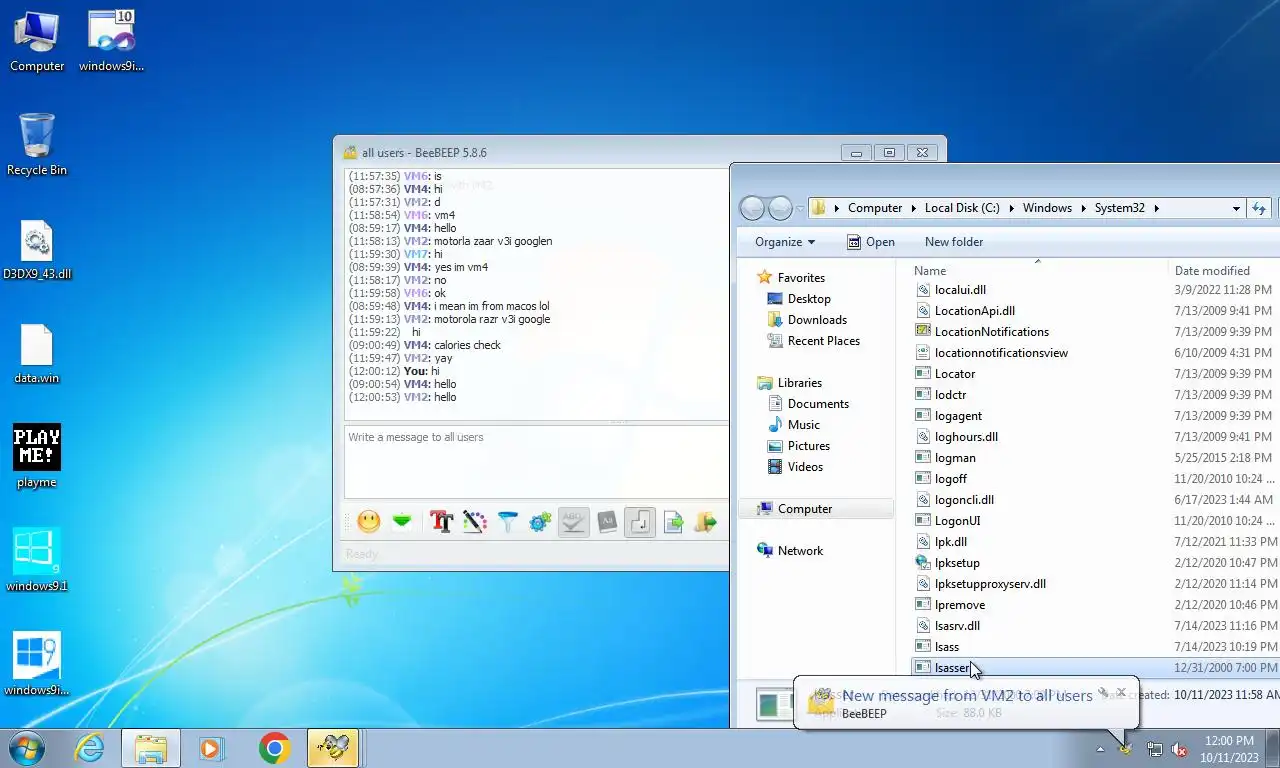The height and width of the screenshot is (768, 1280).
Task: Toggle the dictionary word completion button
Action: click(606, 522)
